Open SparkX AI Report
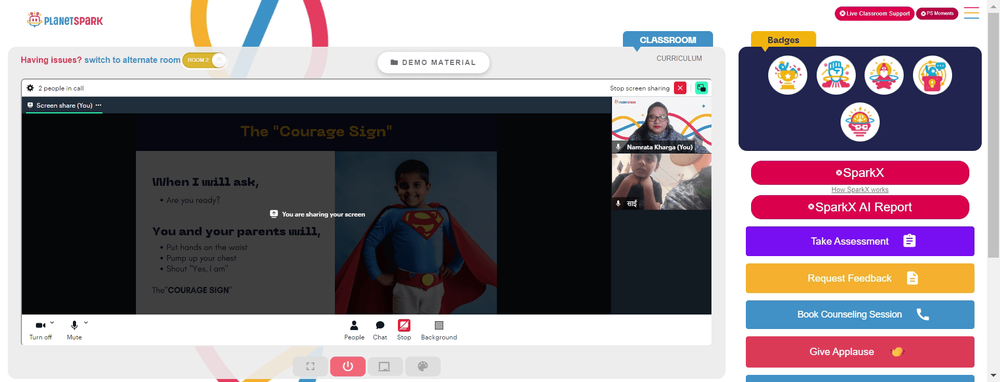This screenshot has height=382, width=1000. [x=860, y=207]
